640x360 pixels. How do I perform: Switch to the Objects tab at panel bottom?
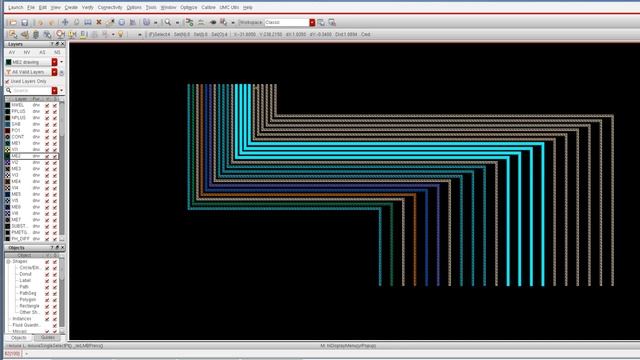19,338
